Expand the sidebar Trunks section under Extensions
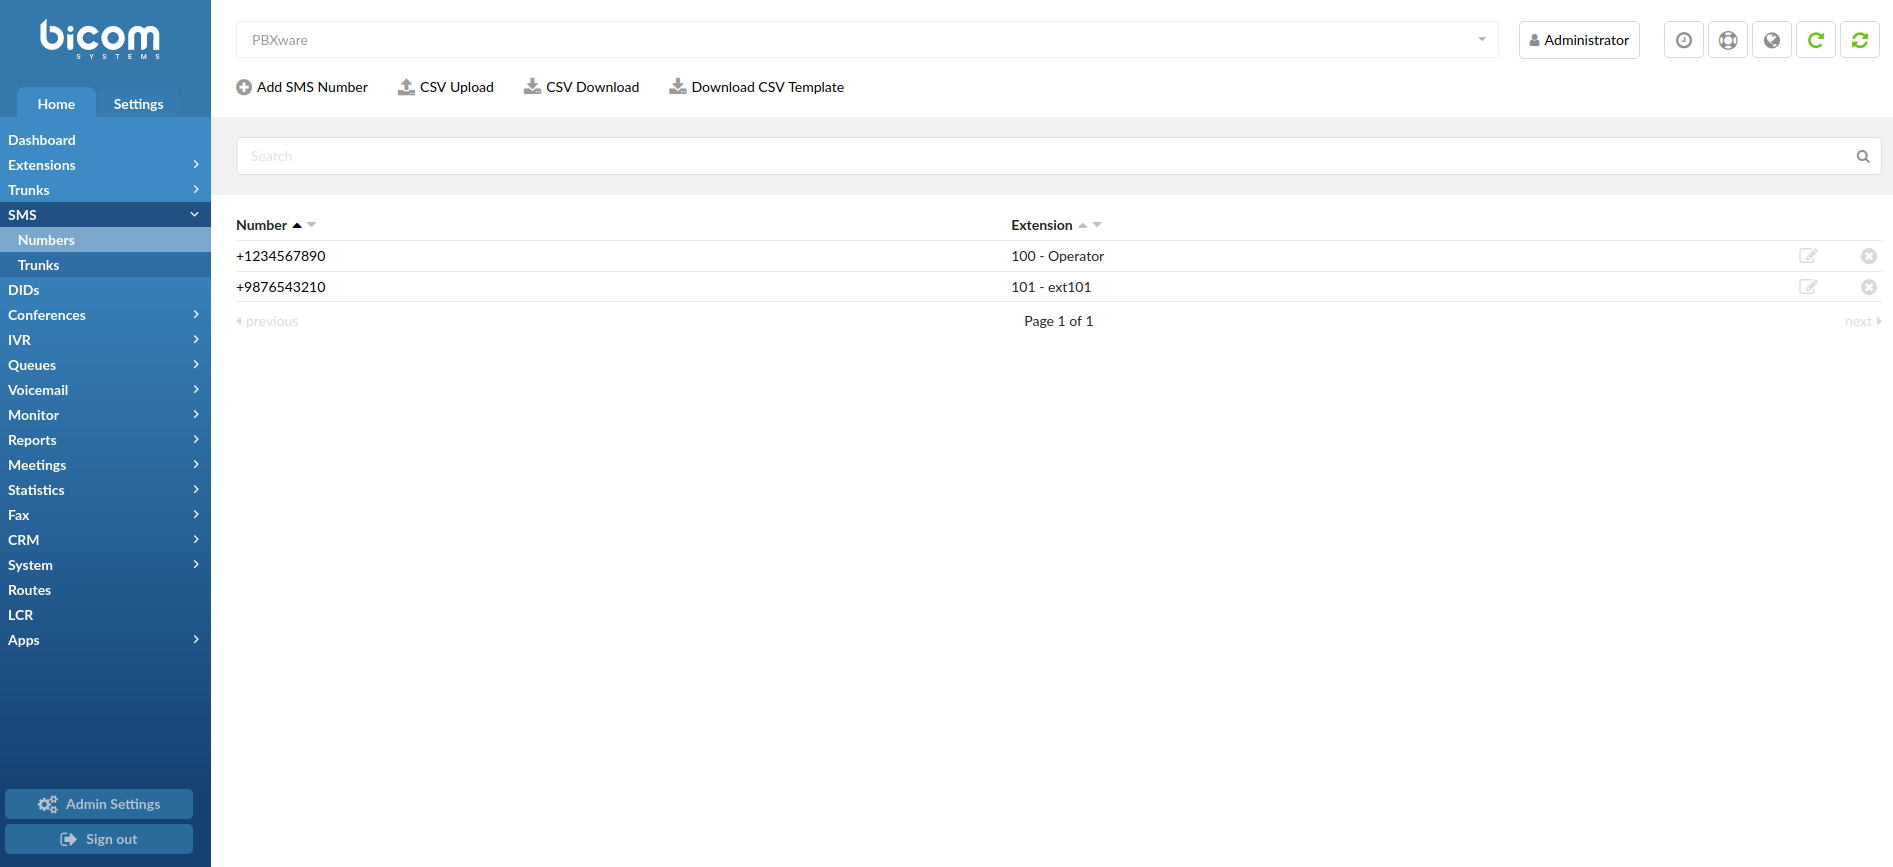The width and height of the screenshot is (1893, 867). pyautogui.click(x=105, y=190)
